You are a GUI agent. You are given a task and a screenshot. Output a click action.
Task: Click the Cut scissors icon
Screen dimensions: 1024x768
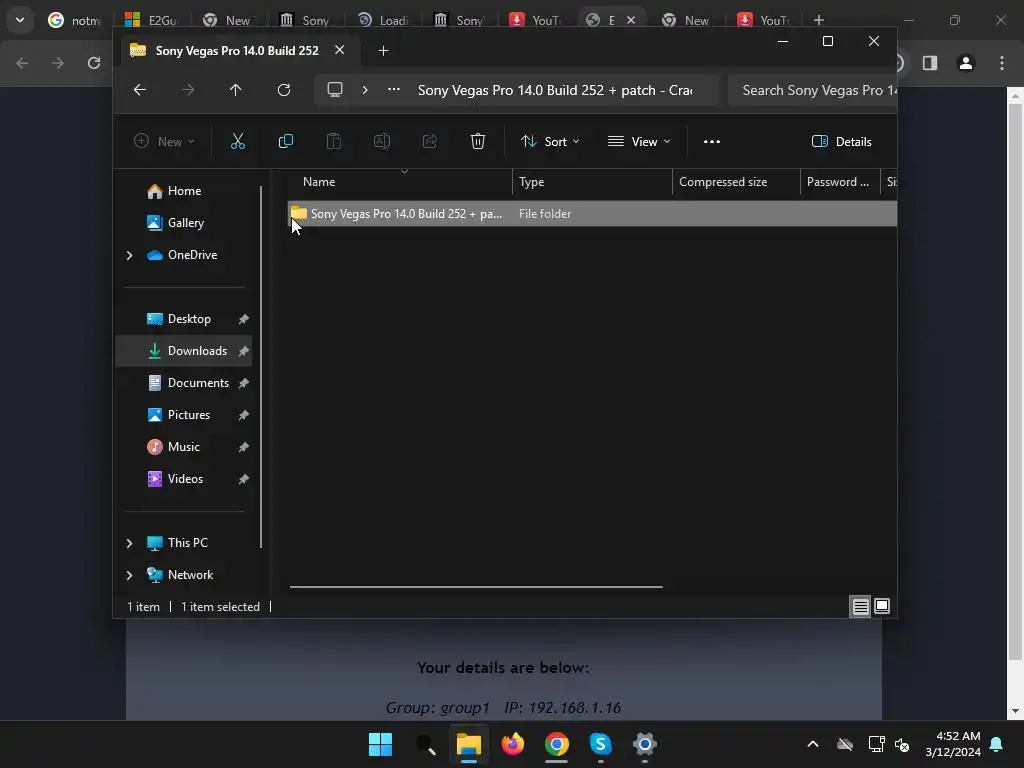[238, 141]
